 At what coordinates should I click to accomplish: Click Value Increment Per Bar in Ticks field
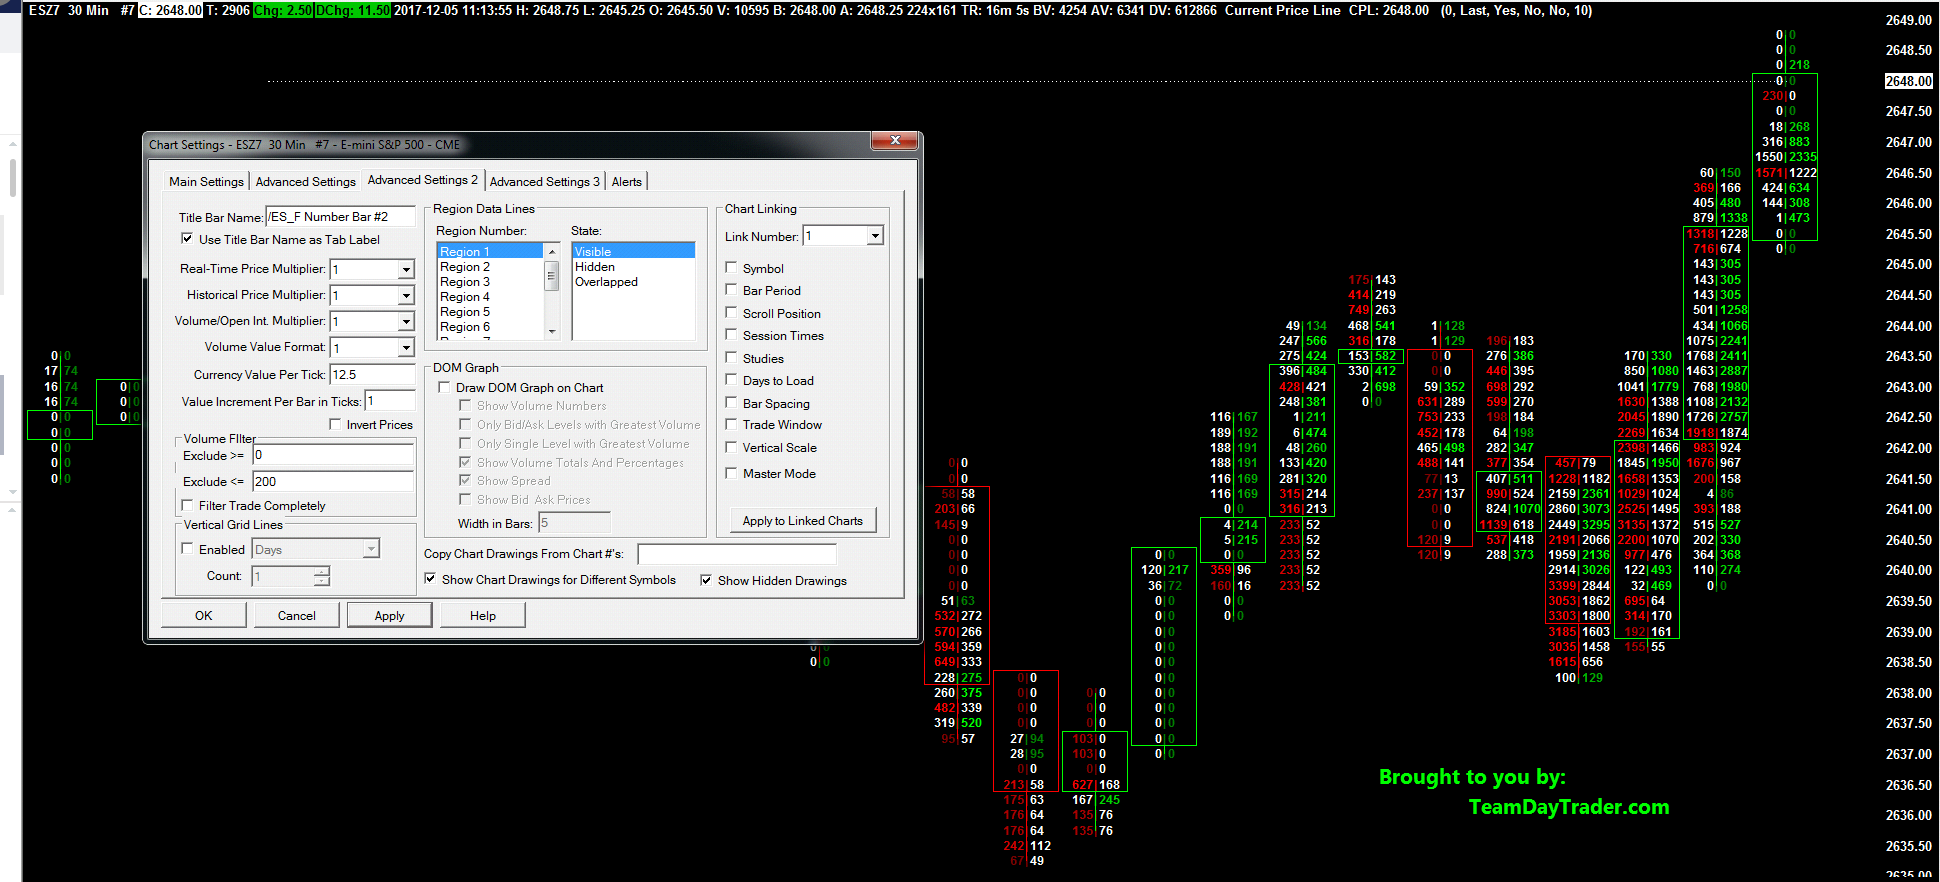point(390,401)
